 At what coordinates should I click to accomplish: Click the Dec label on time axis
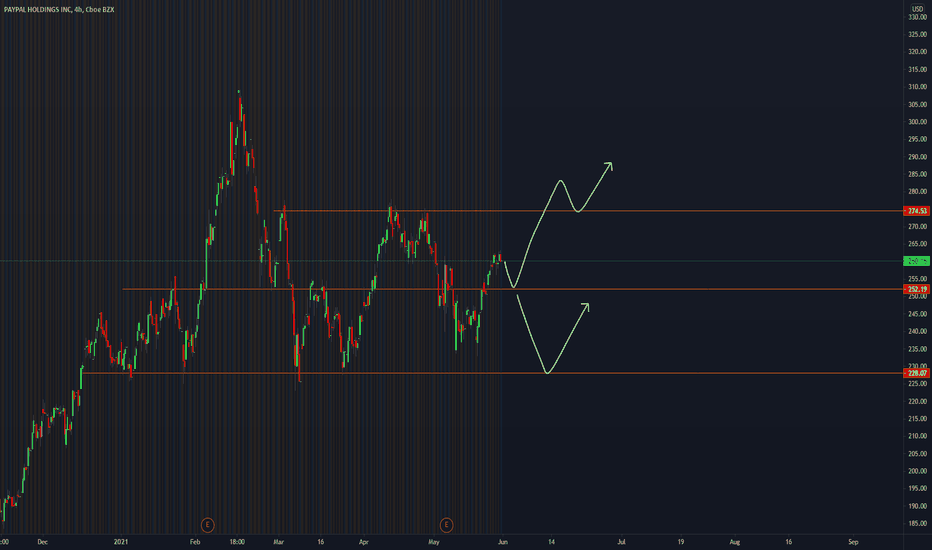42,542
